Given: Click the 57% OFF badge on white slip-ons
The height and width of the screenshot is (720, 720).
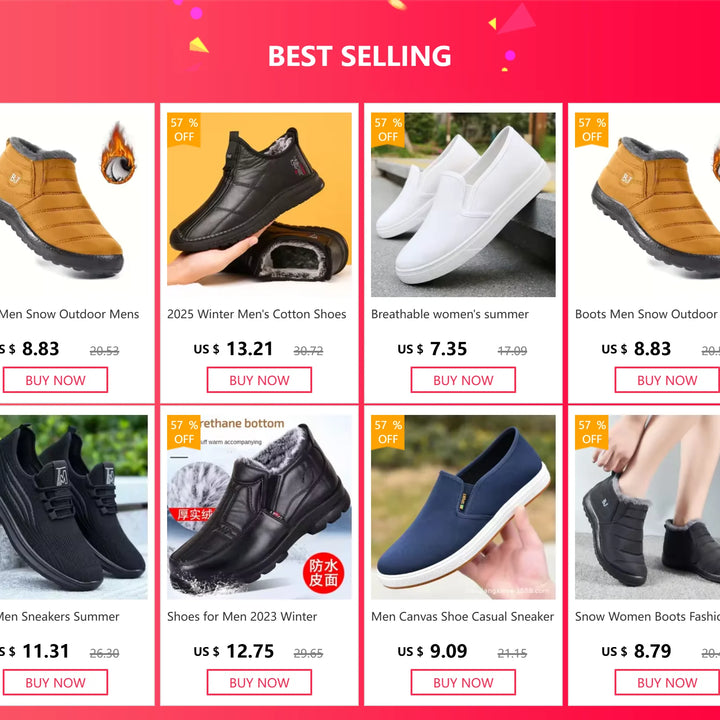Looking at the screenshot, I should click(x=388, y=130).
